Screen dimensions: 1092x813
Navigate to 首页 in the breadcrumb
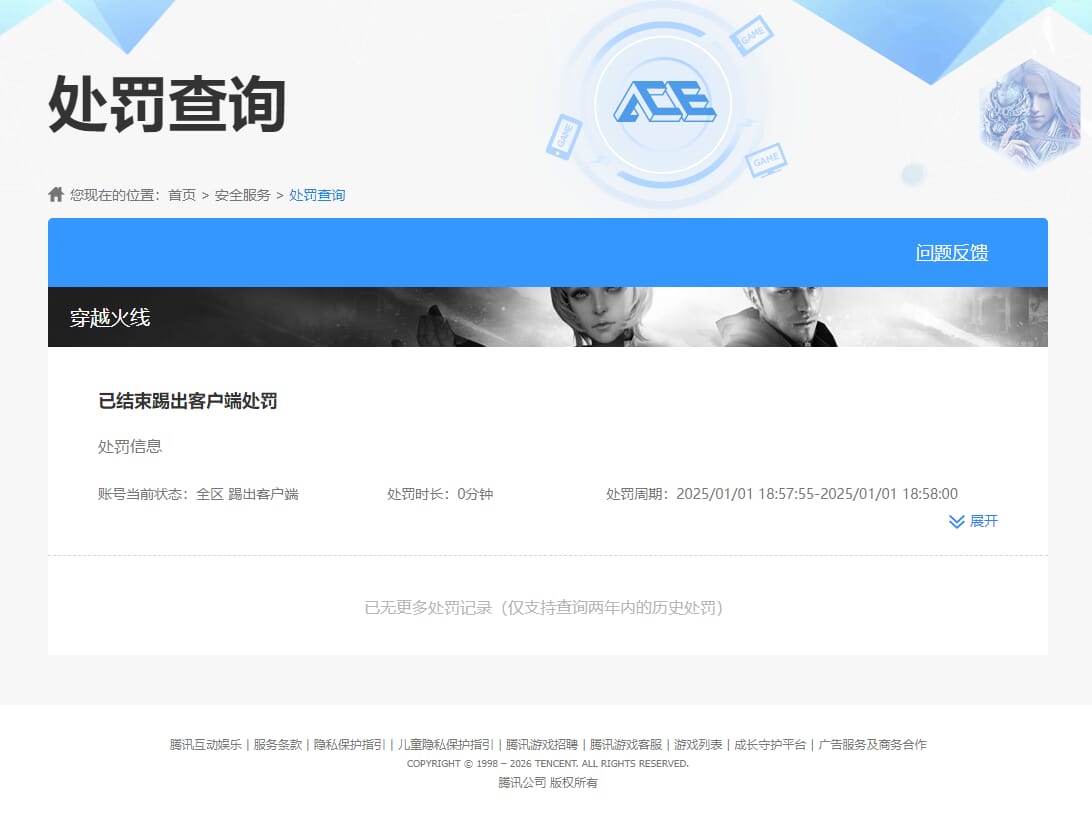pos(180,195)
